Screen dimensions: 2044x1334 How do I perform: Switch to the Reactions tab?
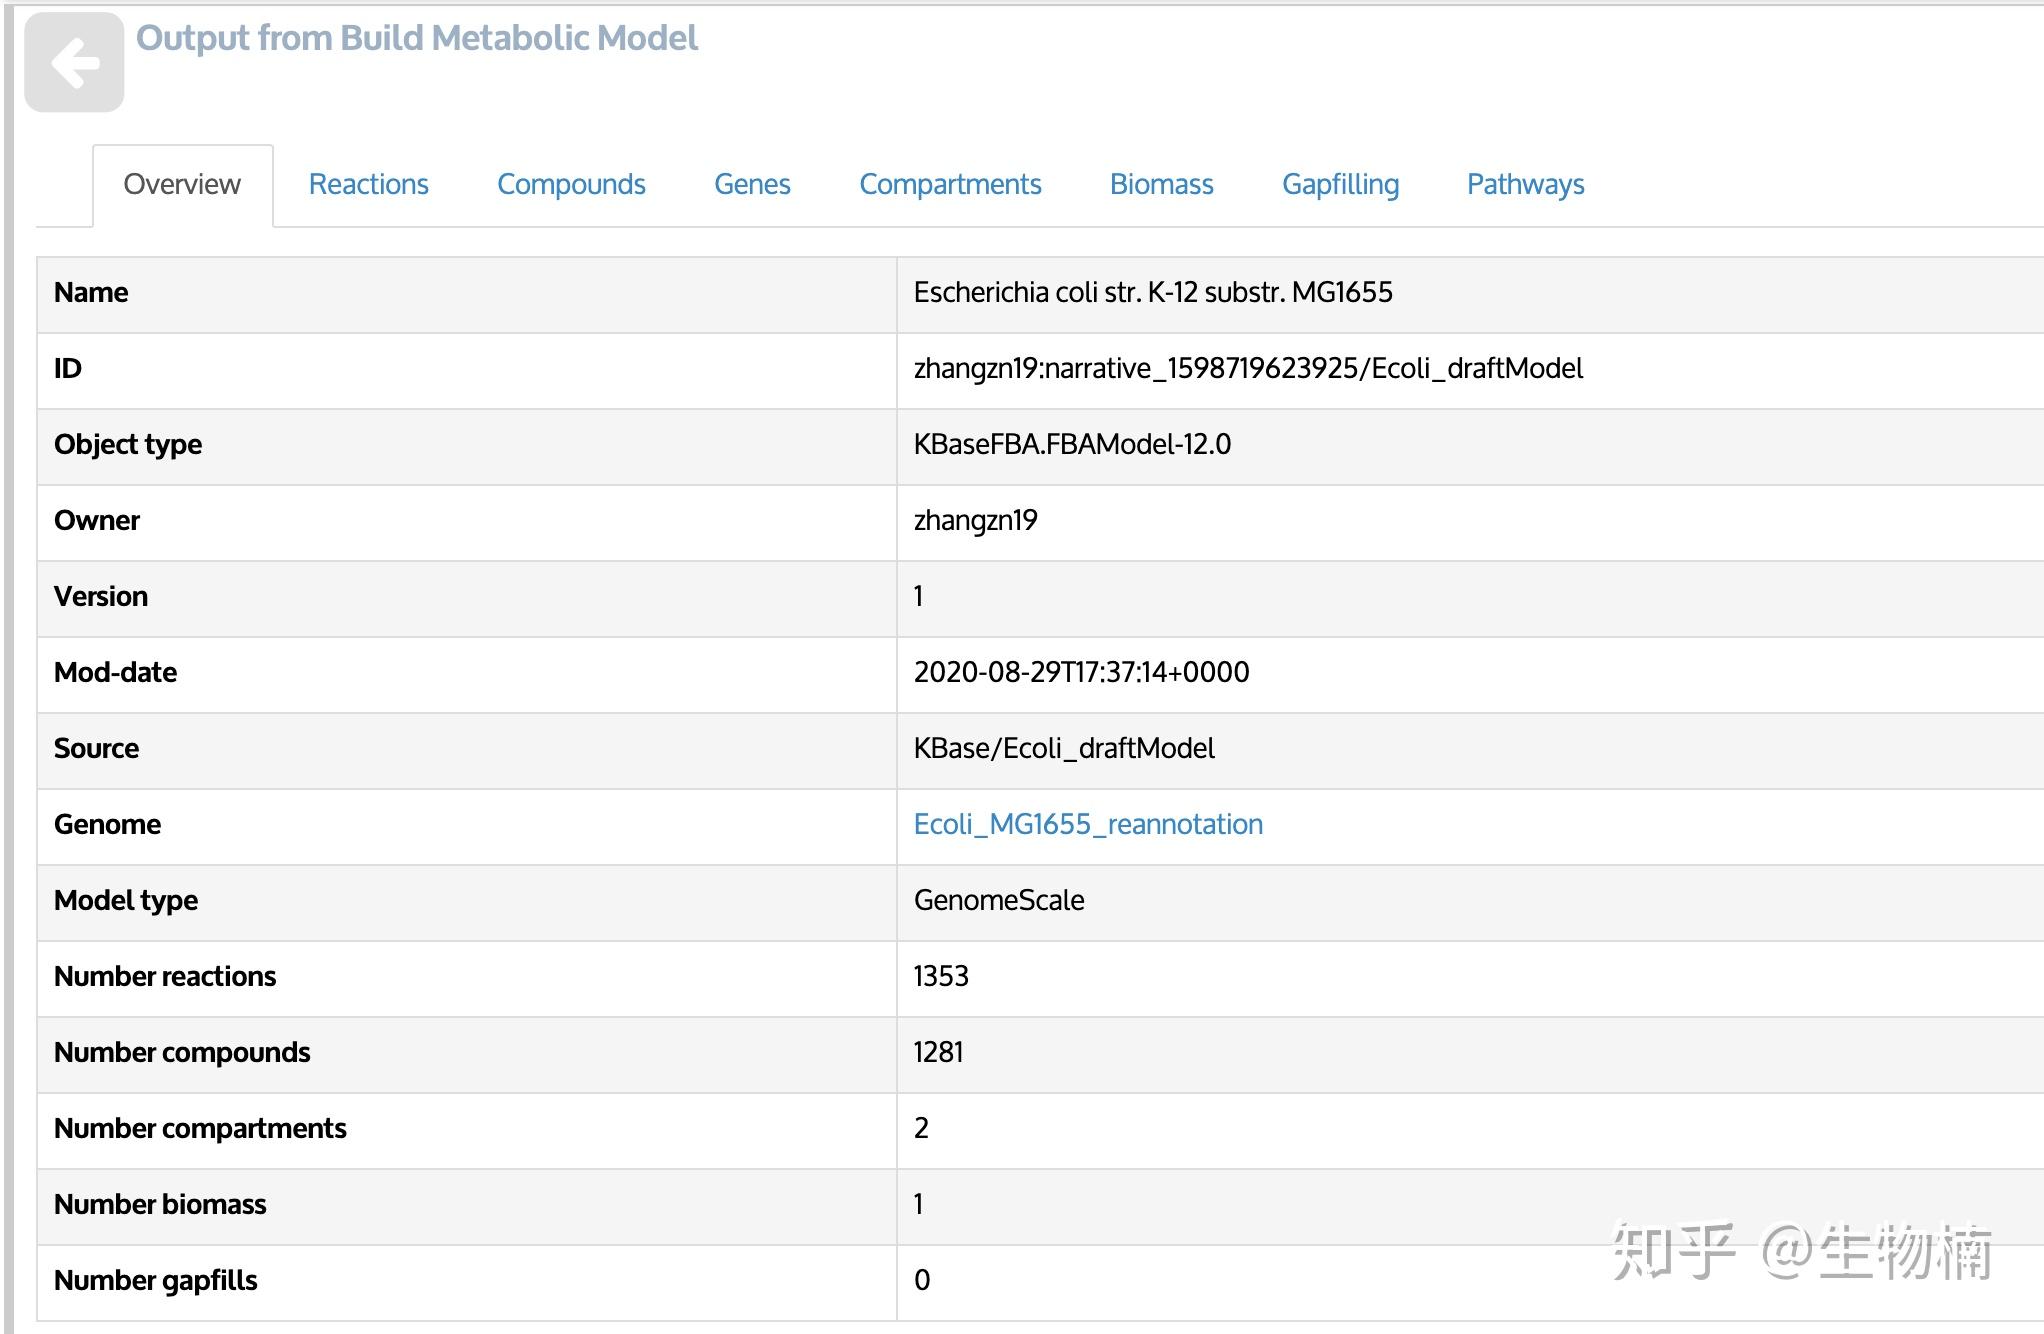tap(368, 185)
